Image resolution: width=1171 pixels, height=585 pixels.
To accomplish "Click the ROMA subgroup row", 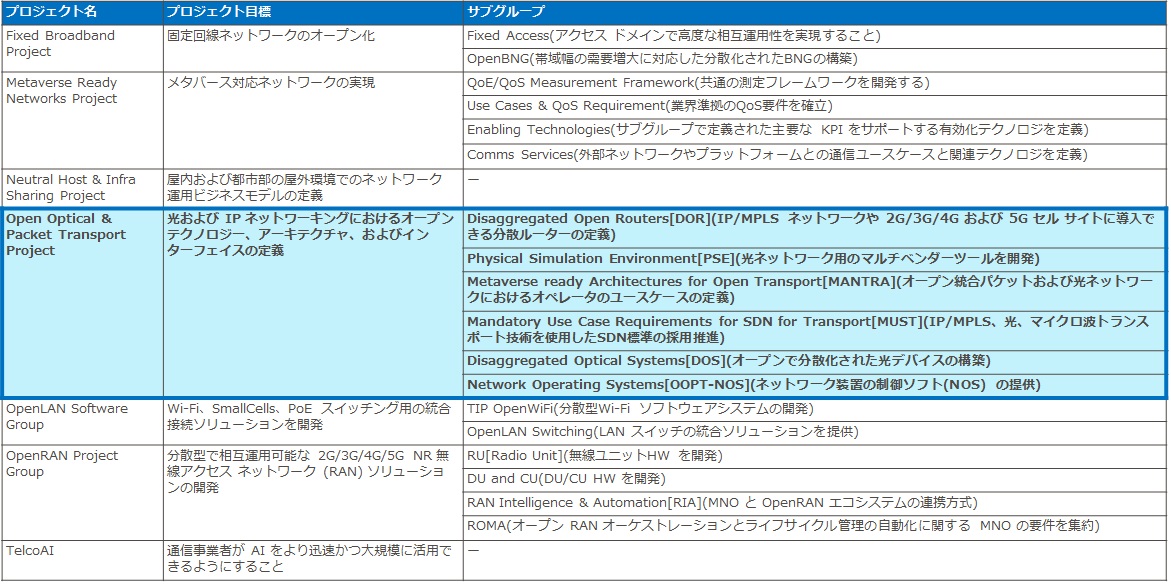I will (816, 527).
